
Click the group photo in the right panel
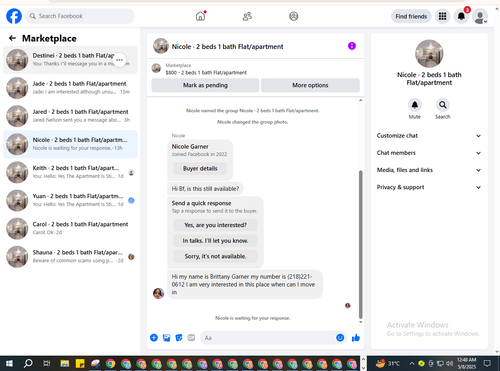pos(429,54)
